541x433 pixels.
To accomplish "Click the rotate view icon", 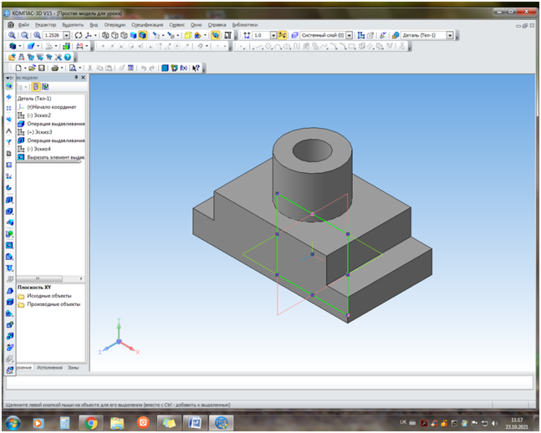I will (x=78, y=35).
